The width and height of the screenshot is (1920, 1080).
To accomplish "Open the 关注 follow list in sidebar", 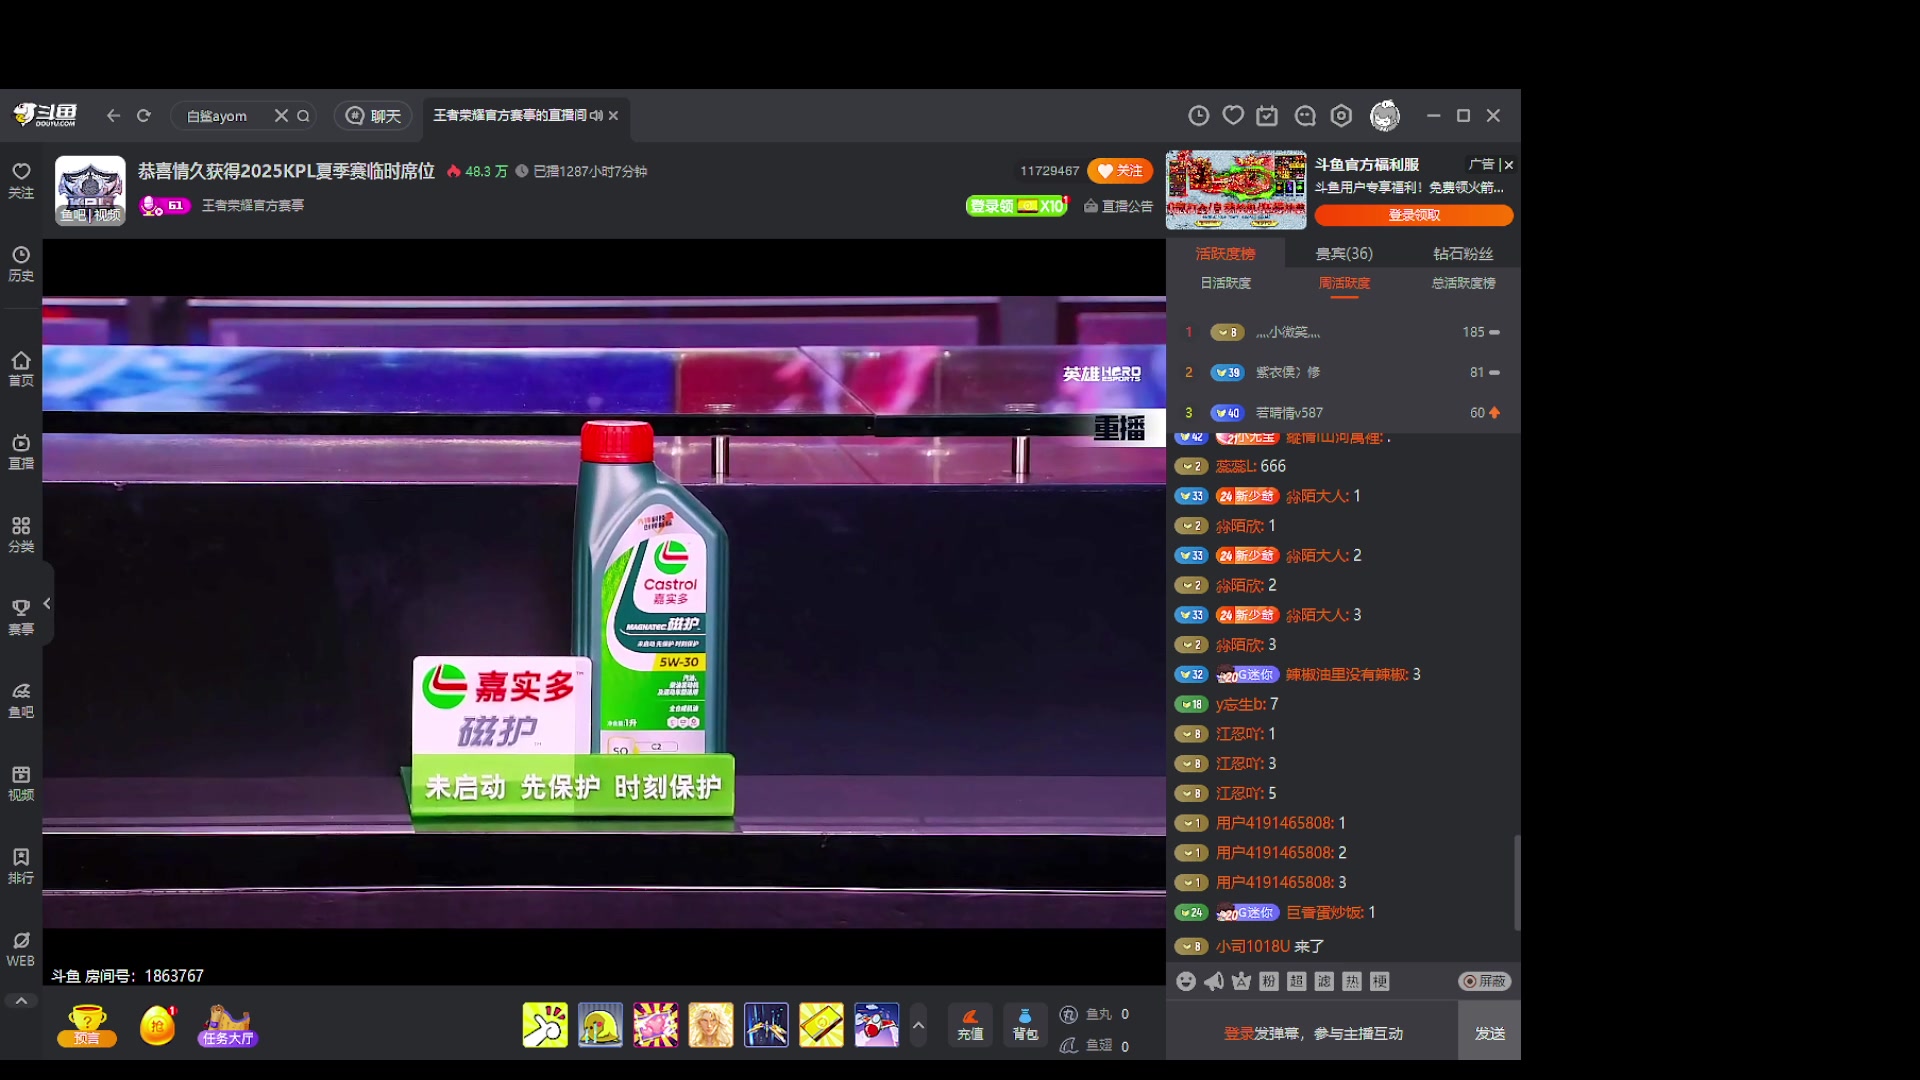I will [x=21, y=181].
